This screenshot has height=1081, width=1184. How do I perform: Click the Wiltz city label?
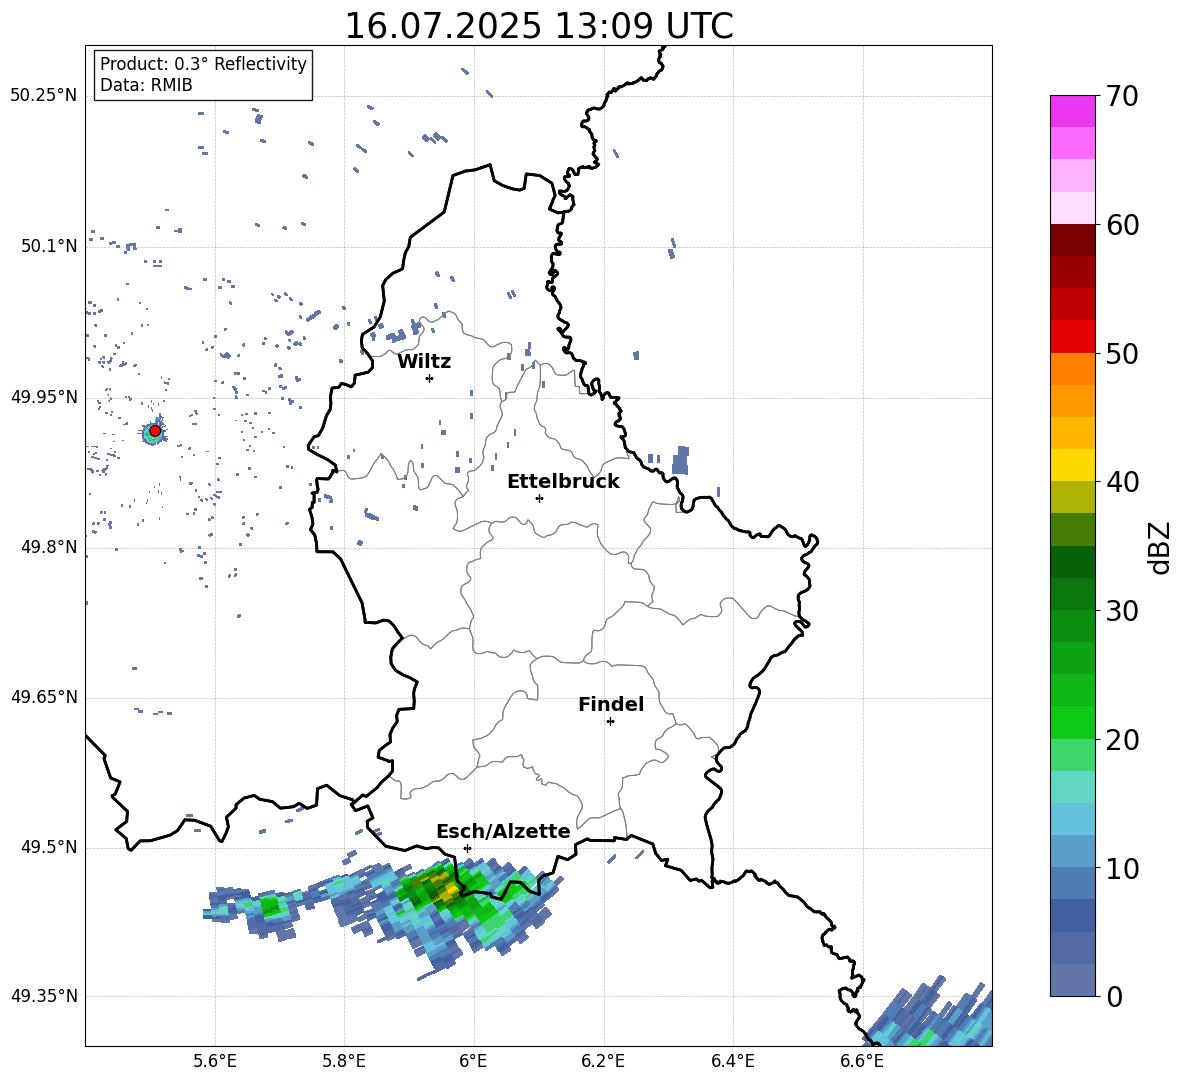(424, 362)
